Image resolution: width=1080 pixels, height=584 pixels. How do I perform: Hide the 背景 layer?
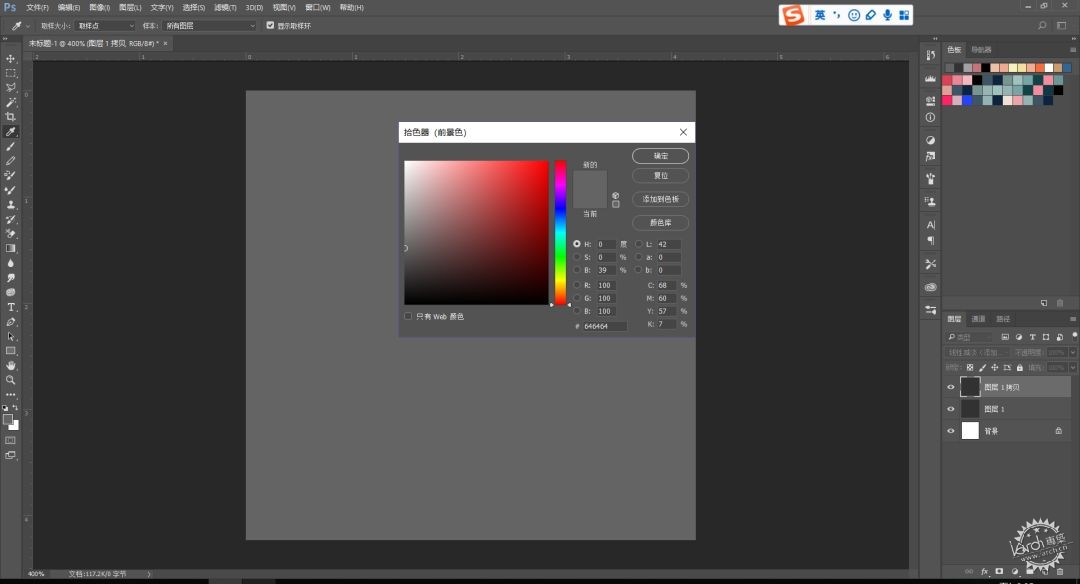coord(951,431)
